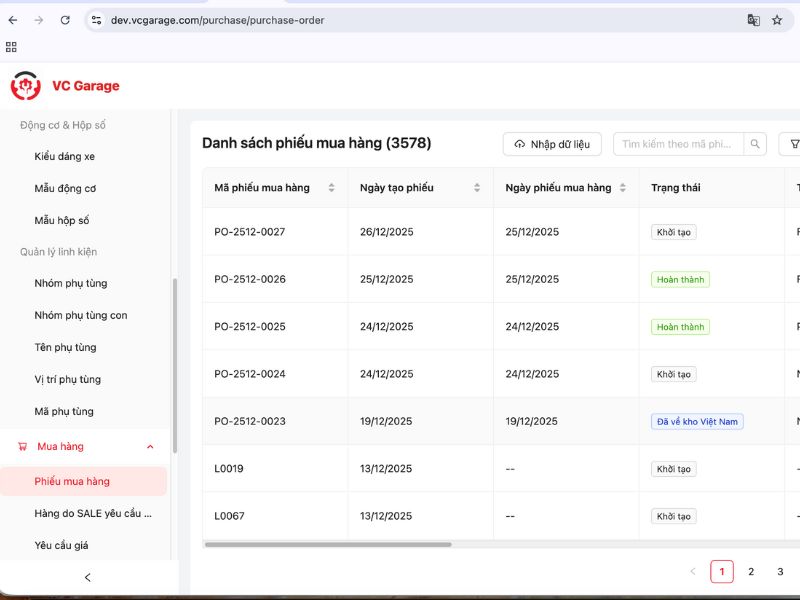Click the Nhập dữ liệu button
This screenshot has width=800, height=600.
tap(552, 144)
